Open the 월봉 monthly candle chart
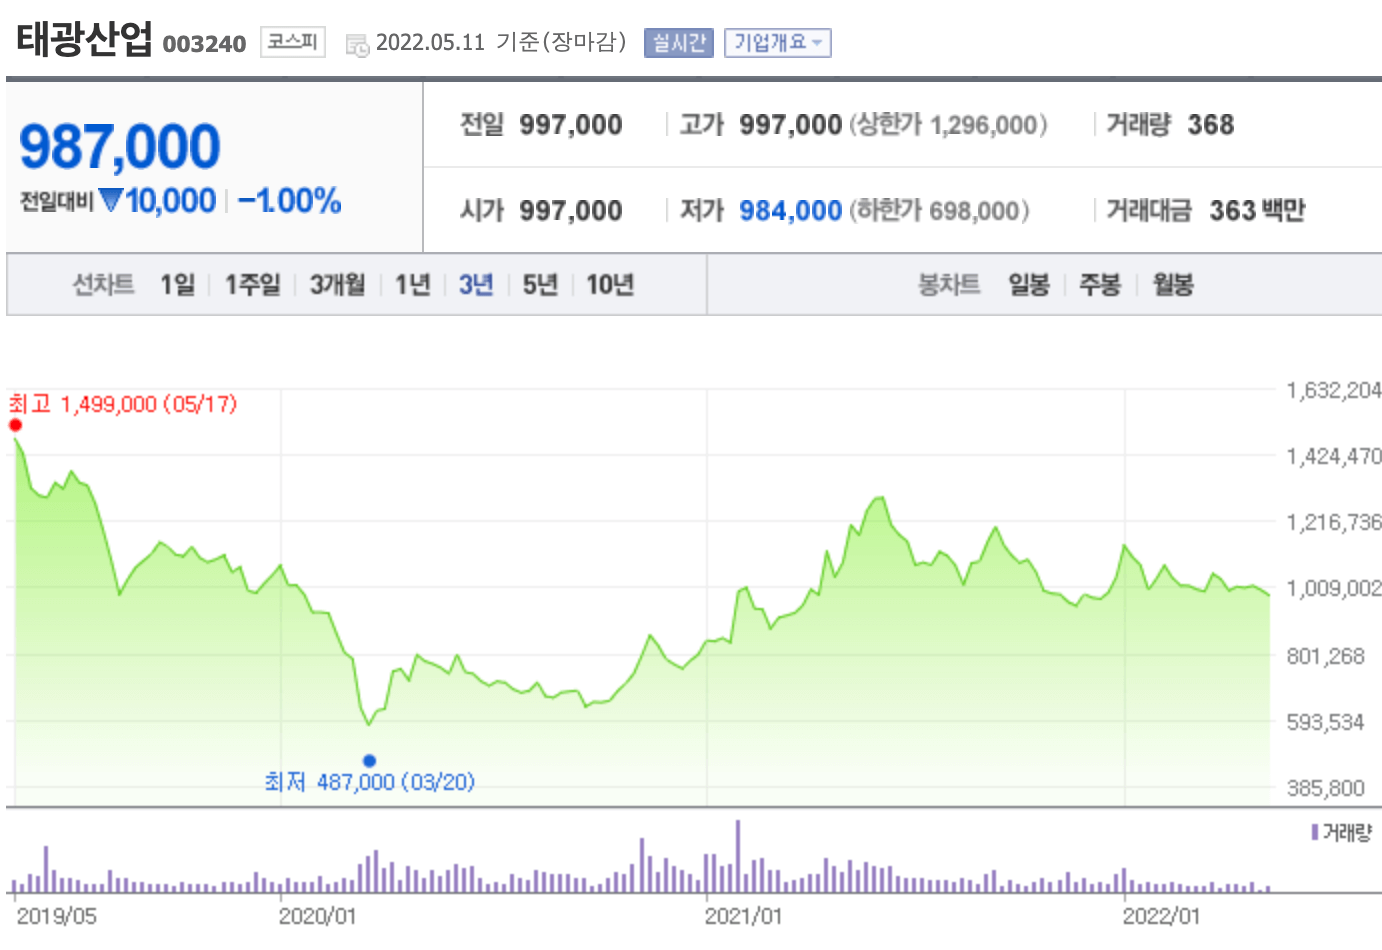This screenshot has width=1382, height=950. tap(1173, 285)
